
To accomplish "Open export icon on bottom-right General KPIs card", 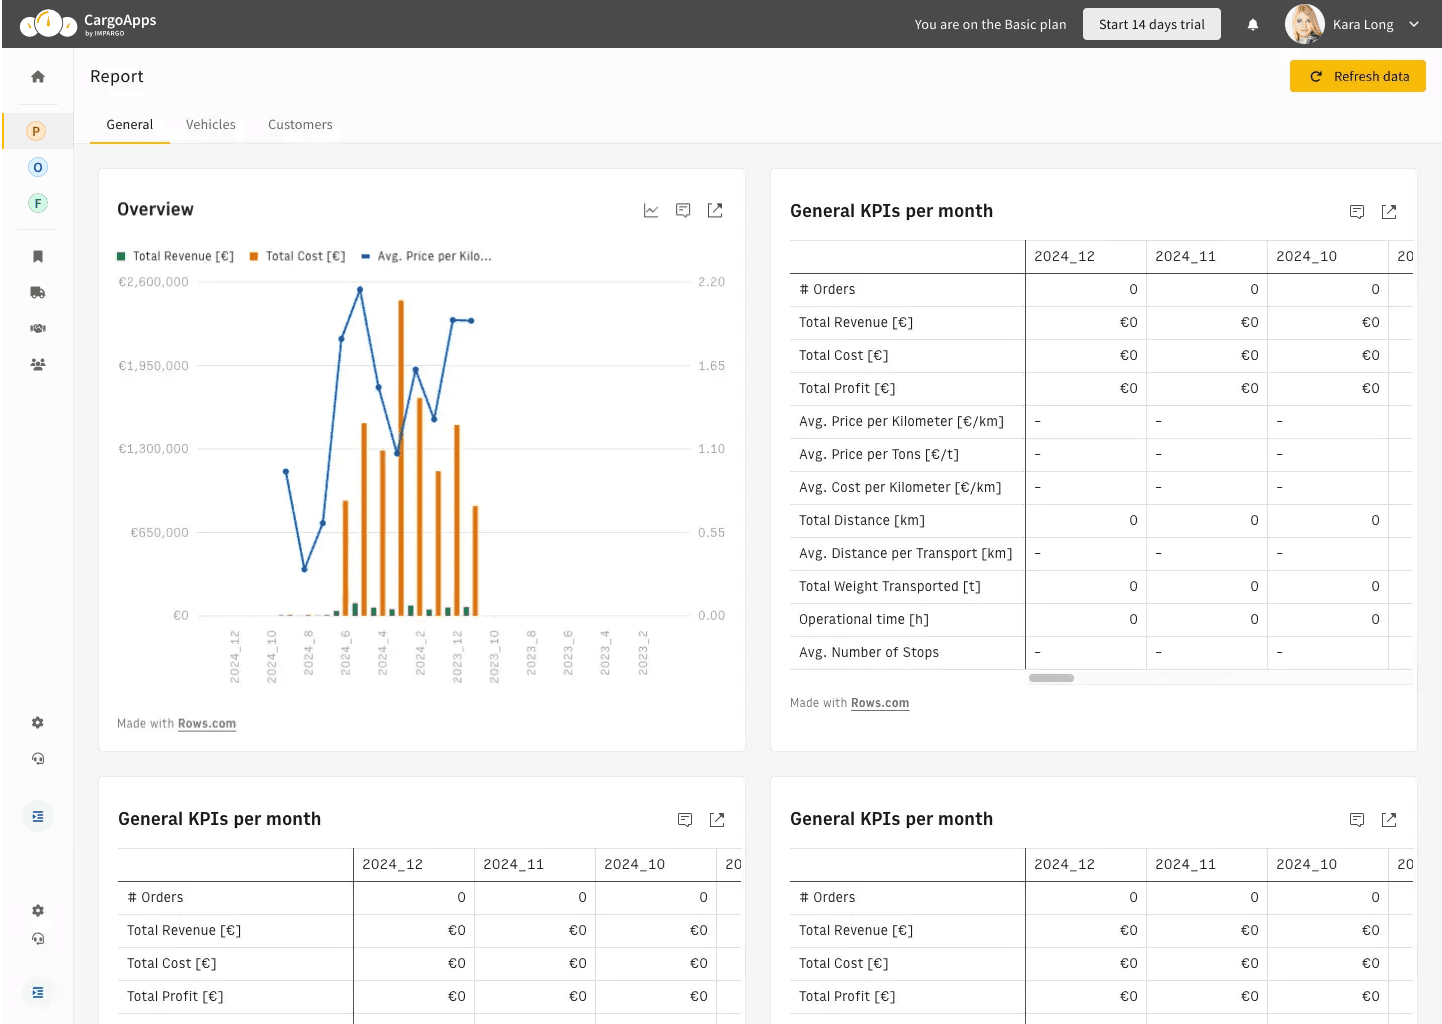I will (x=1389, y=820).
